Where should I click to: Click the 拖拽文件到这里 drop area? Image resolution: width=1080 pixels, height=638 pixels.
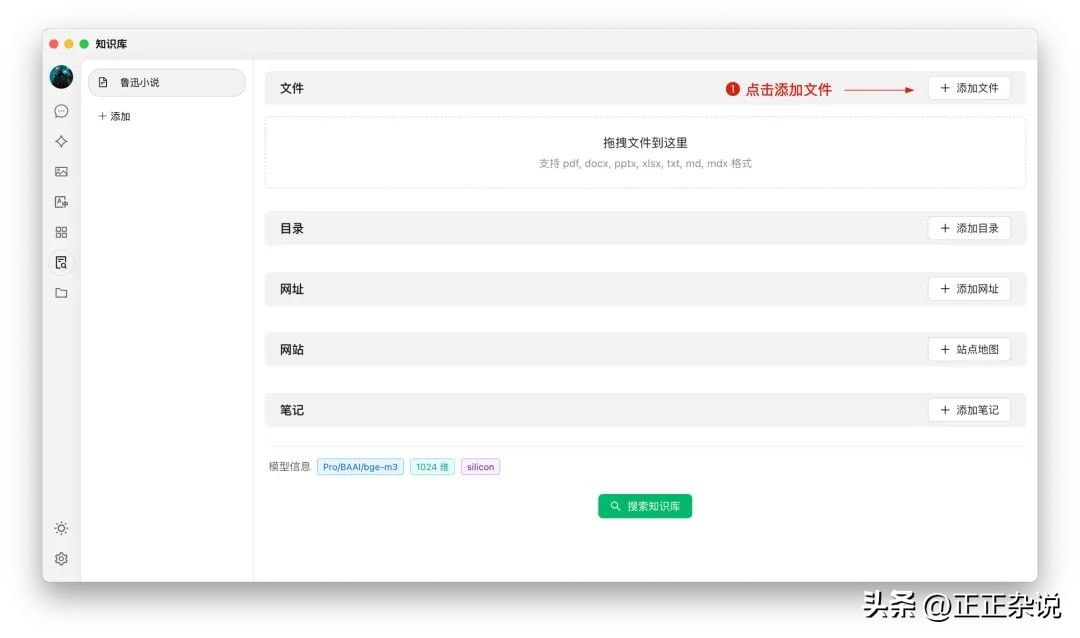click(x=645, y=152)
